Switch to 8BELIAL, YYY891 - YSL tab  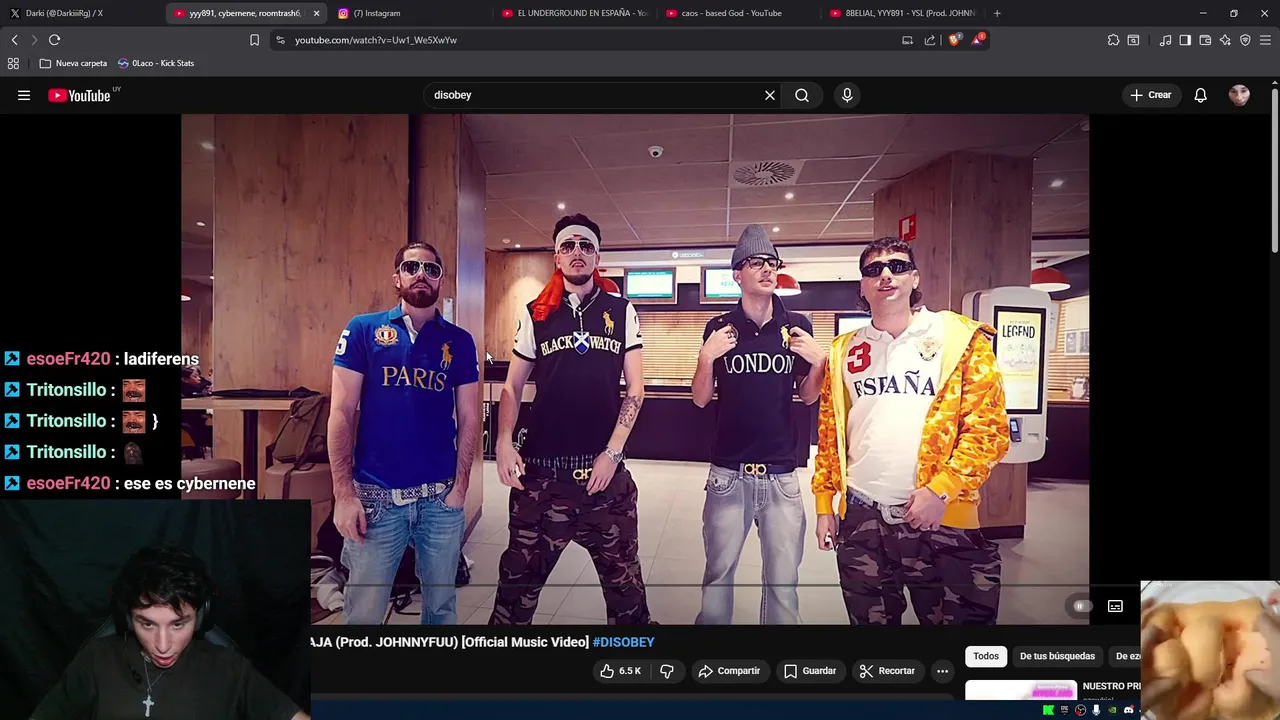(x=902, y=13)
